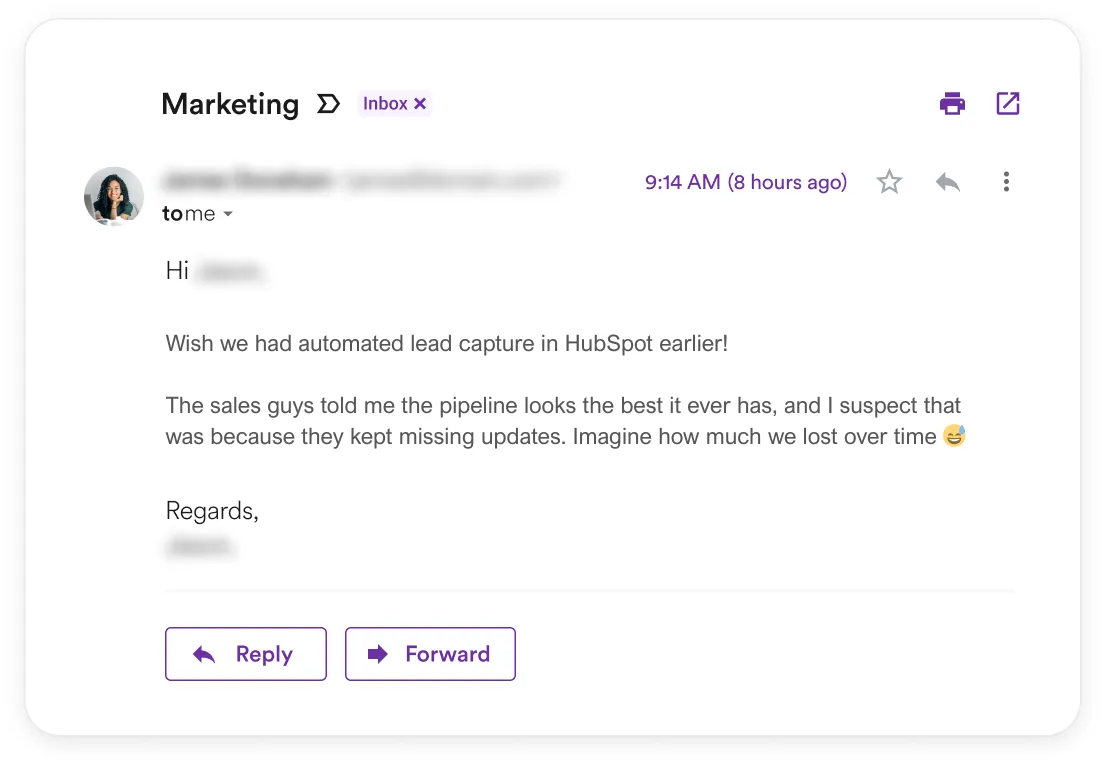Click the sentence mentioning HubSpot lead capture
Image resolution: width=1106 pixels, height=767 pixels.
[x=447, y=344]
